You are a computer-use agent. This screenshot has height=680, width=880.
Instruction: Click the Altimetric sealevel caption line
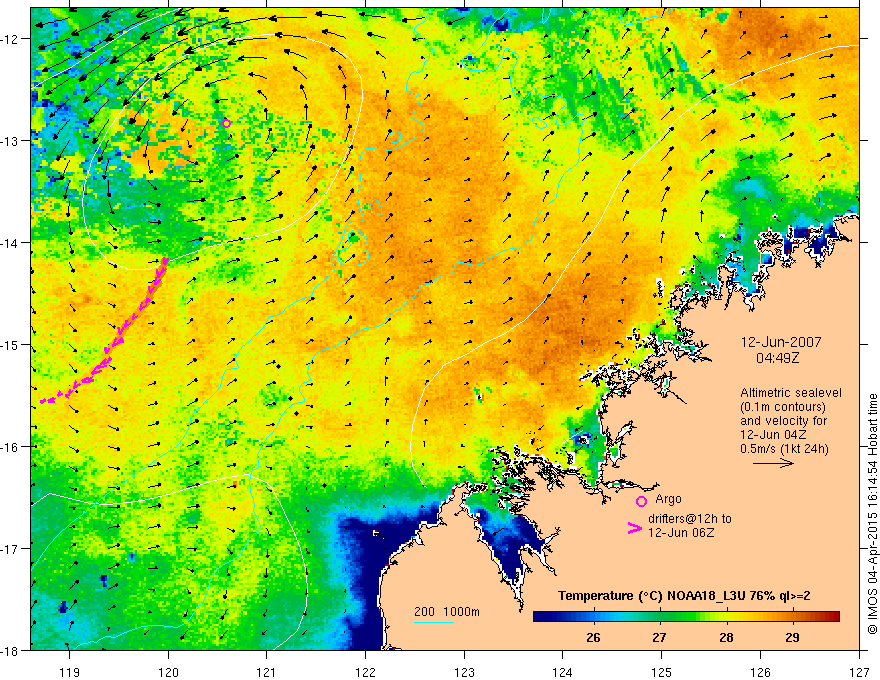click(x=791, y=393)
